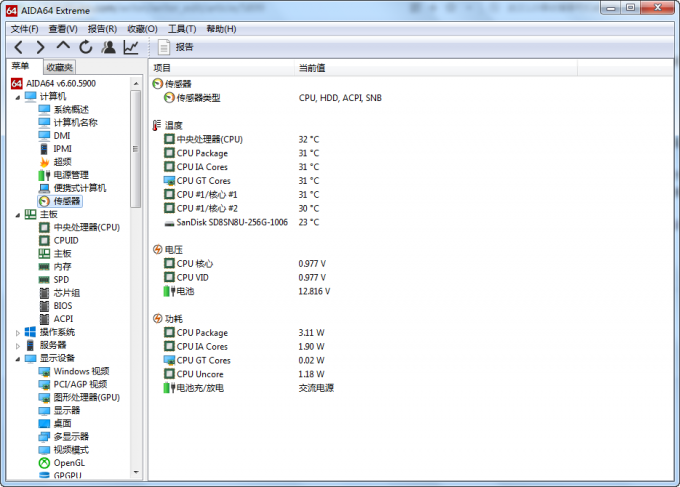Switch to the 收藏夹 (Favorites) tab
The height and width of the screenshot is (487, 680).
[x=59, y=67]
